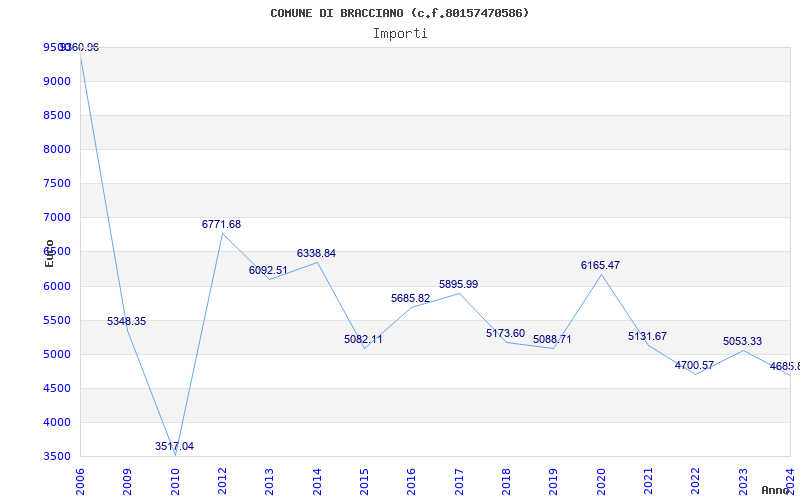Select the 2013 x-axis year label
The height and width of the screenshot is (500, 800).
coord(269,482)
